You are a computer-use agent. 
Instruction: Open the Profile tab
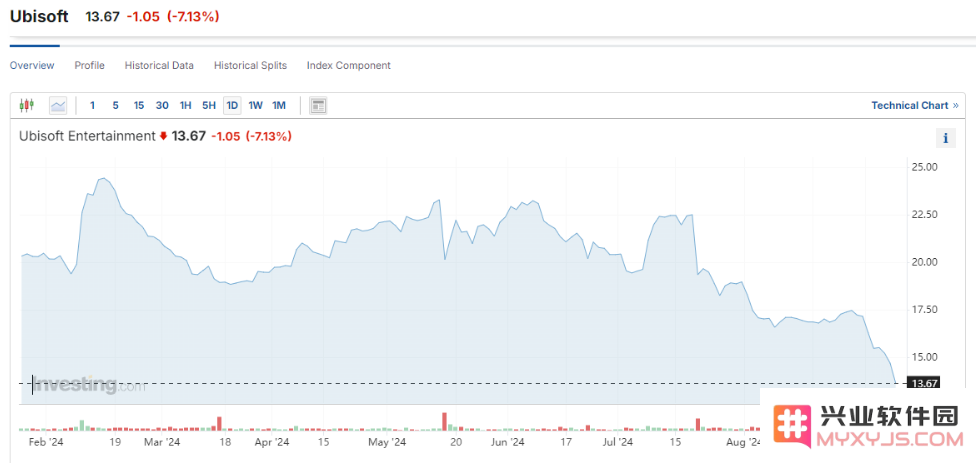90,65
